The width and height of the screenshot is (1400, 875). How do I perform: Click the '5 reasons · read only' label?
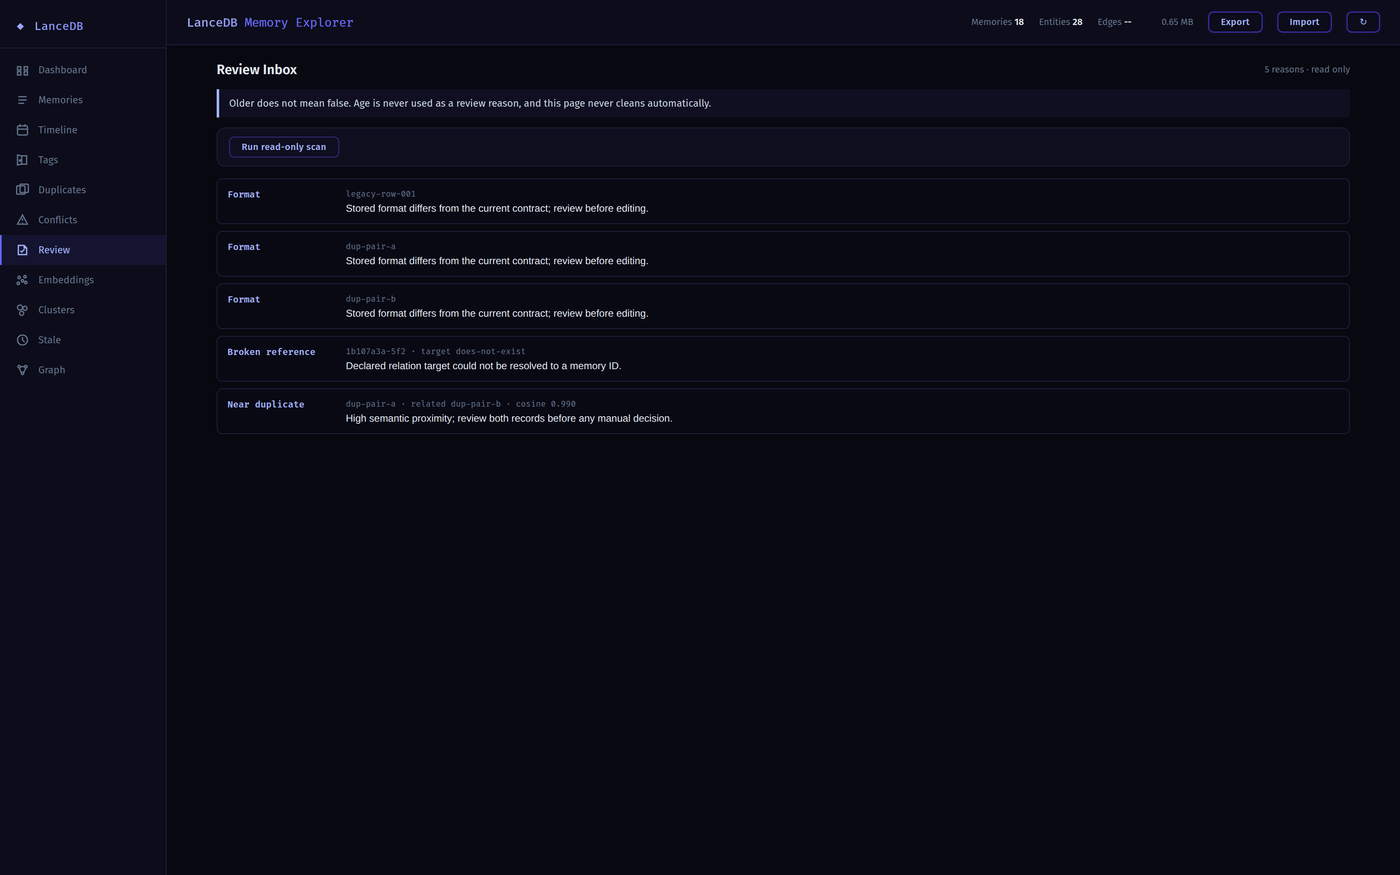(x=1307, y=70)
